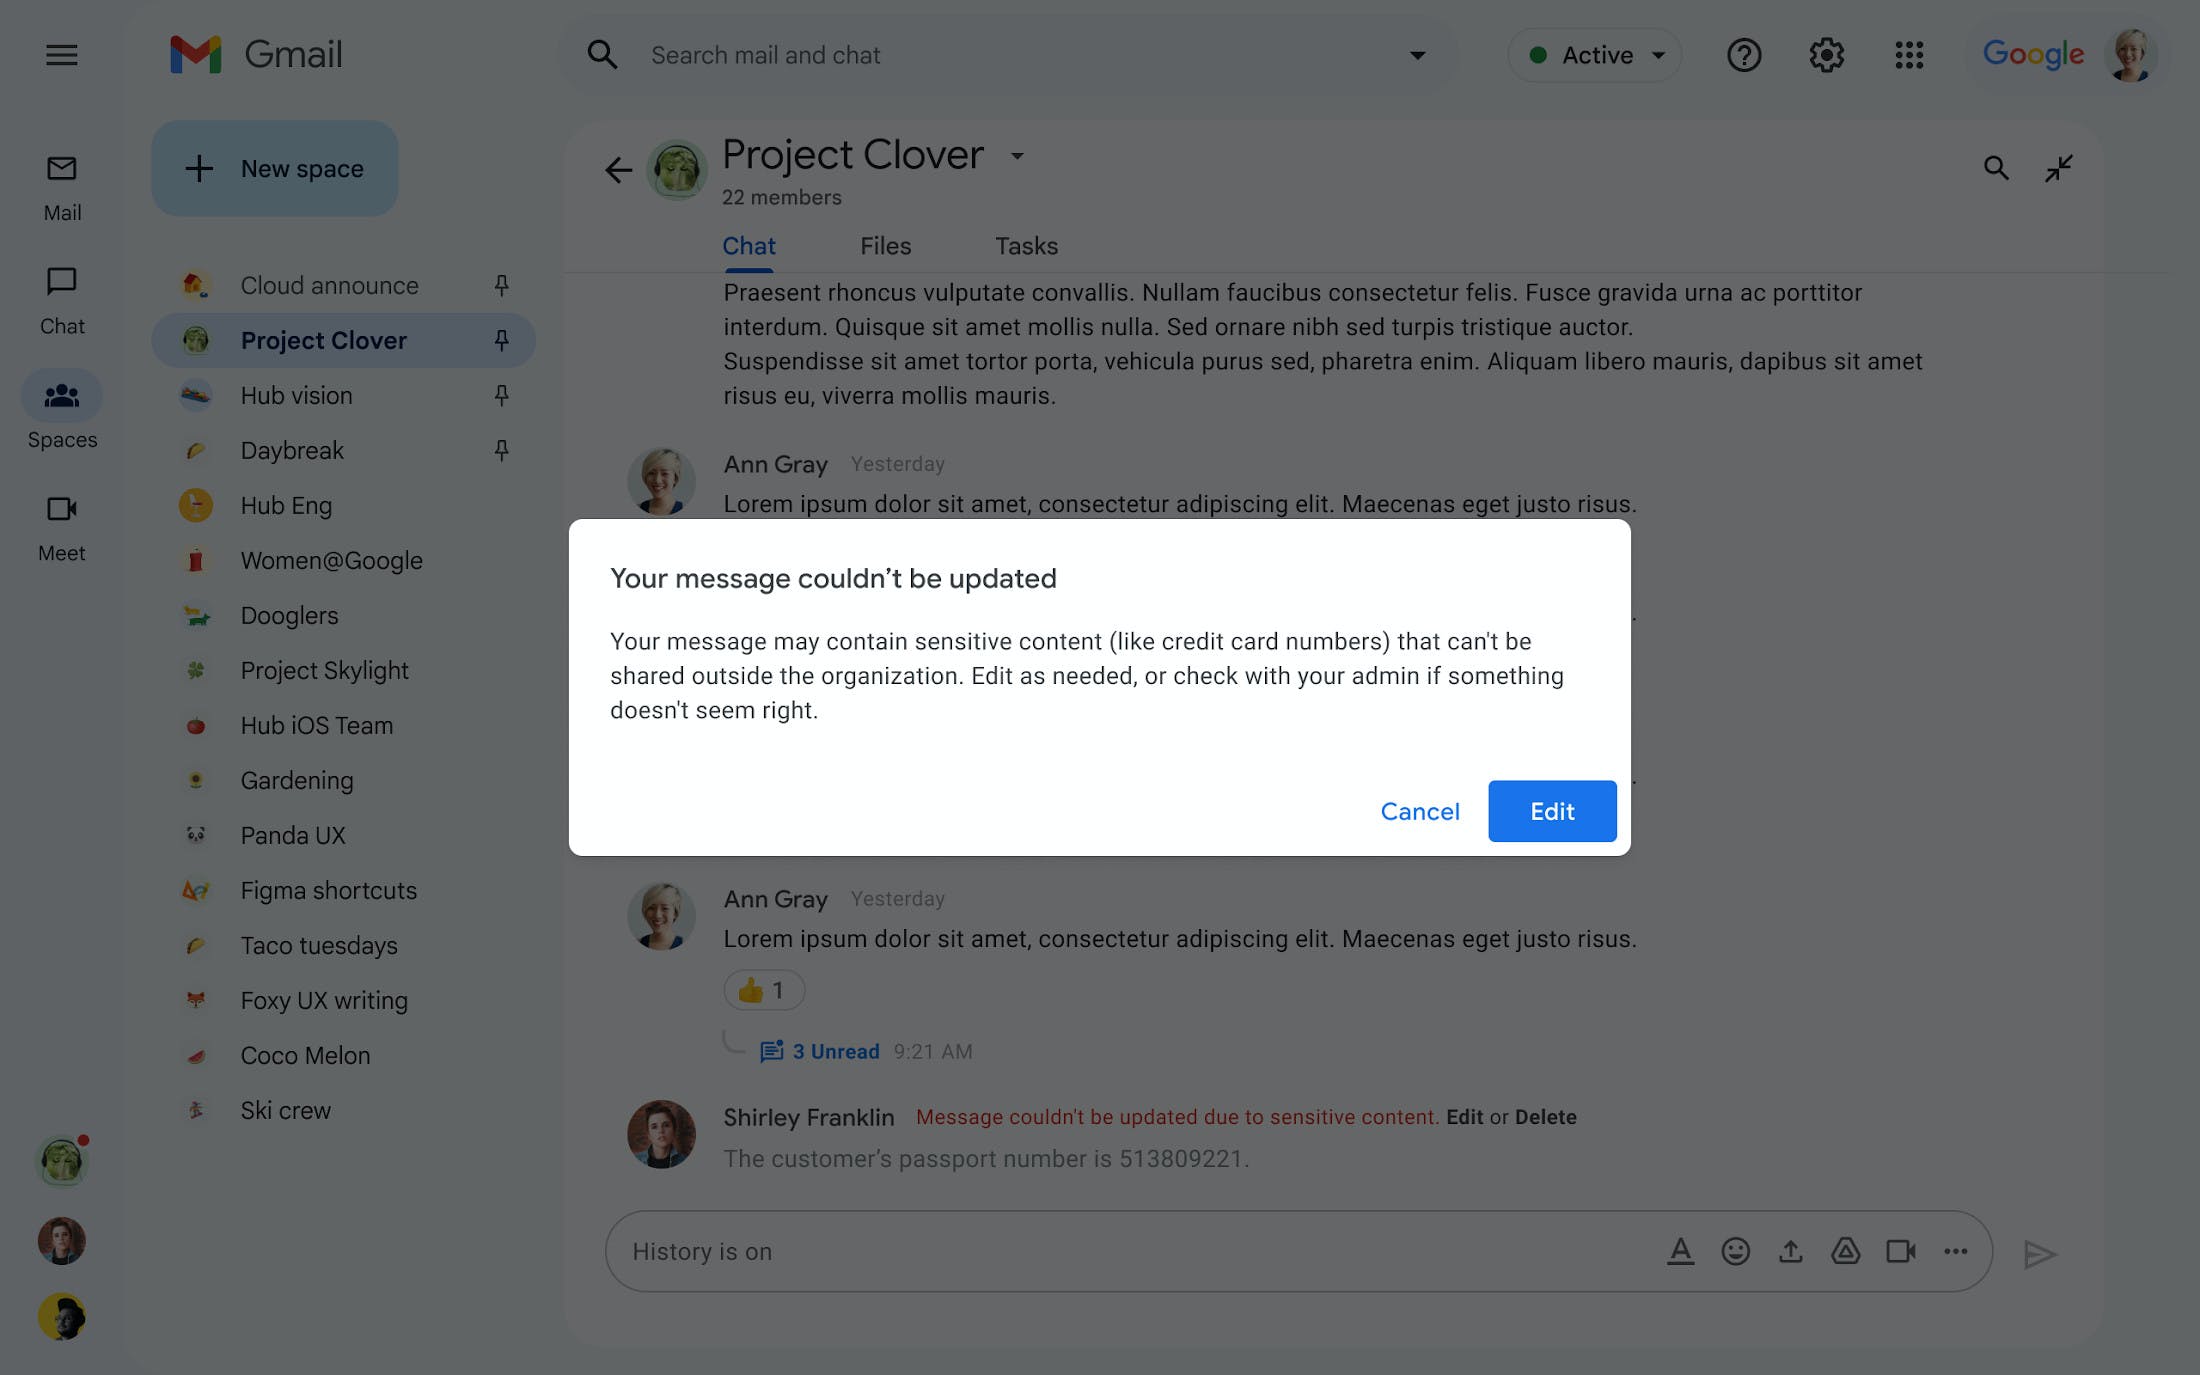Click Cancel to dismiss the dialog

click(x=1419, y=811)
